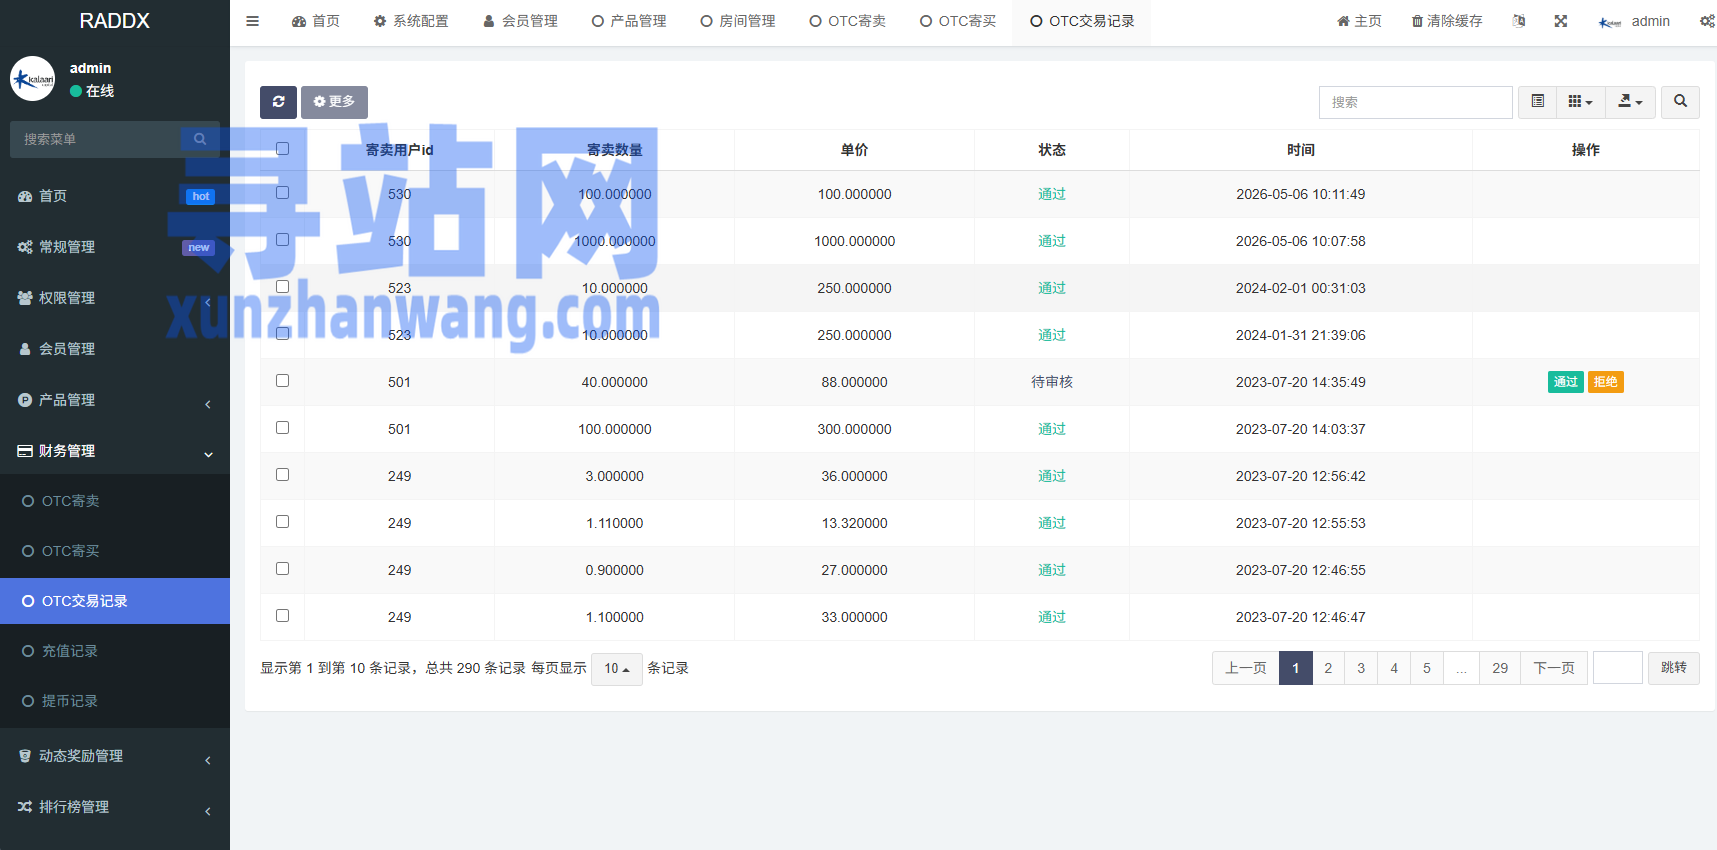Image resolution: width=1717 pixels, height=850 pixels.
Task: Go to 下一页 next page
Action: point(1554,668)
